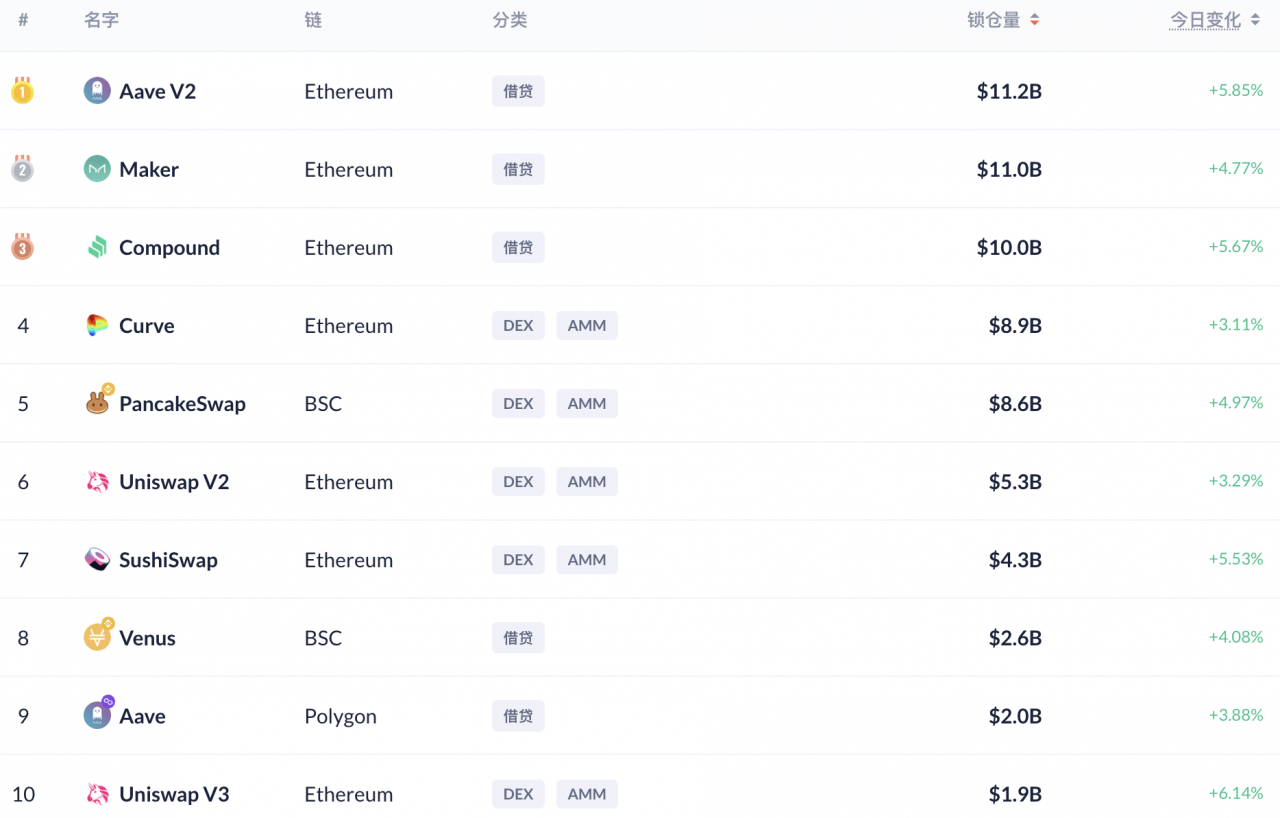Viewport: 1280px width, 818px height.
Task: Click the rainbow Curve logo
Action: pos(95,325)
